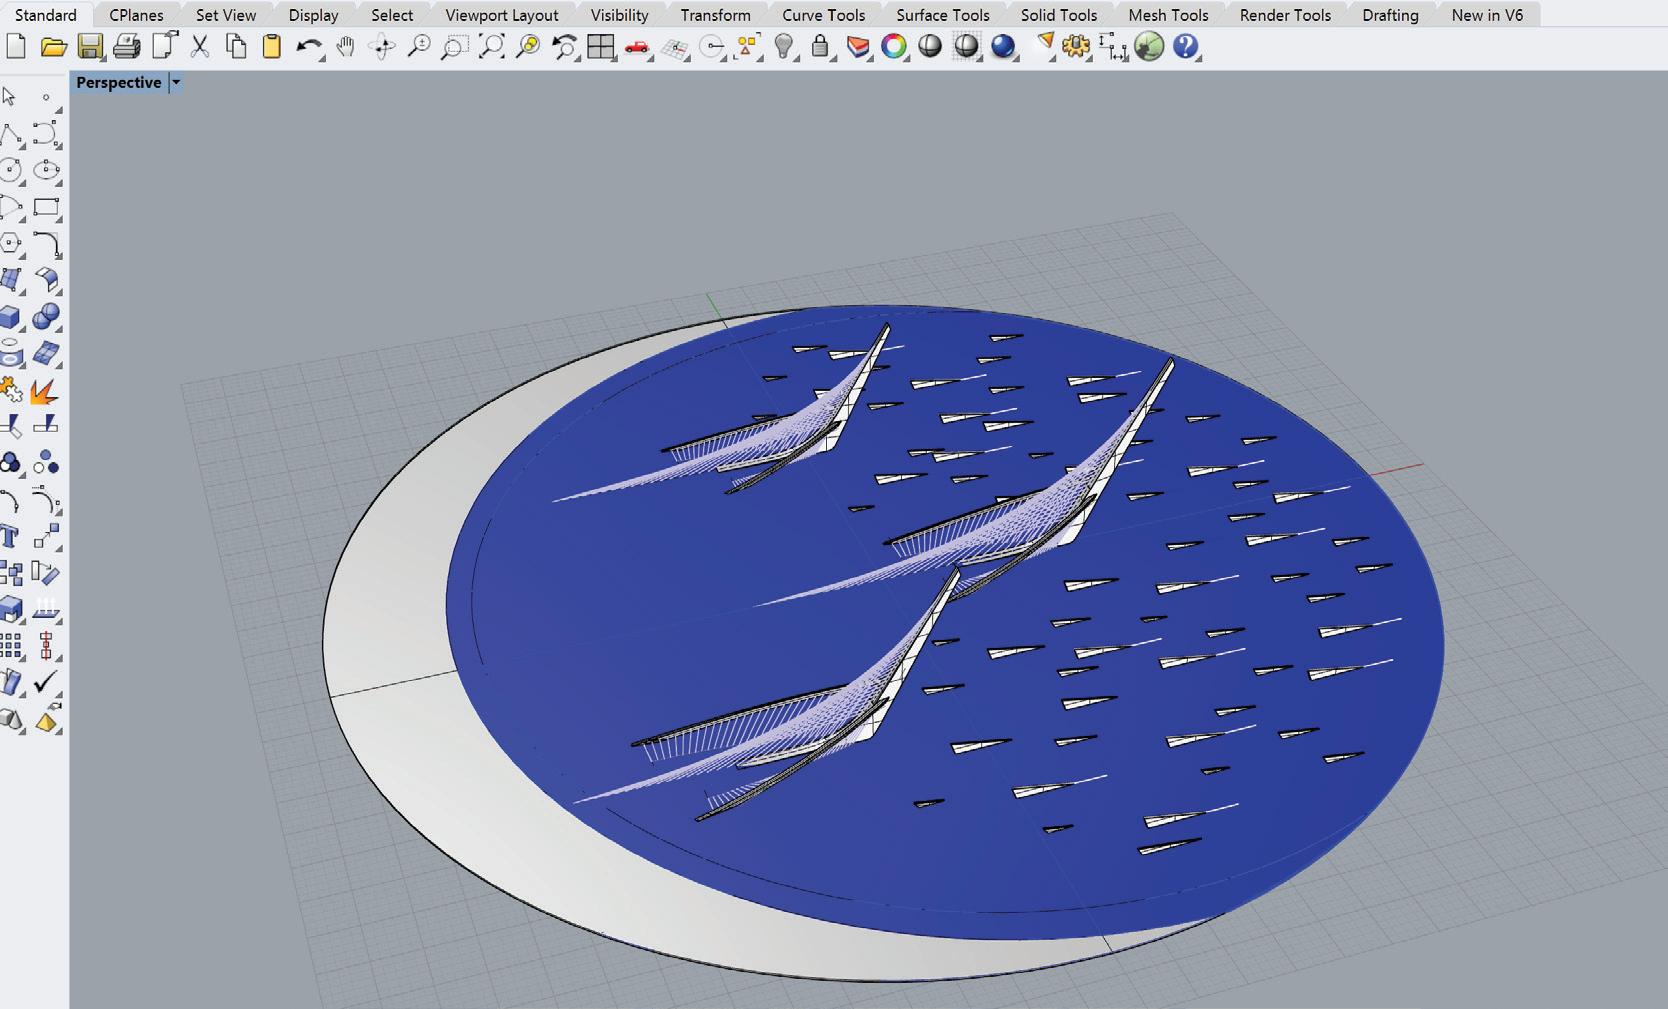Screen dimensions: 1668x1009
Task: Click the Zoom Window magnifier icon
Action: (455, 46)
